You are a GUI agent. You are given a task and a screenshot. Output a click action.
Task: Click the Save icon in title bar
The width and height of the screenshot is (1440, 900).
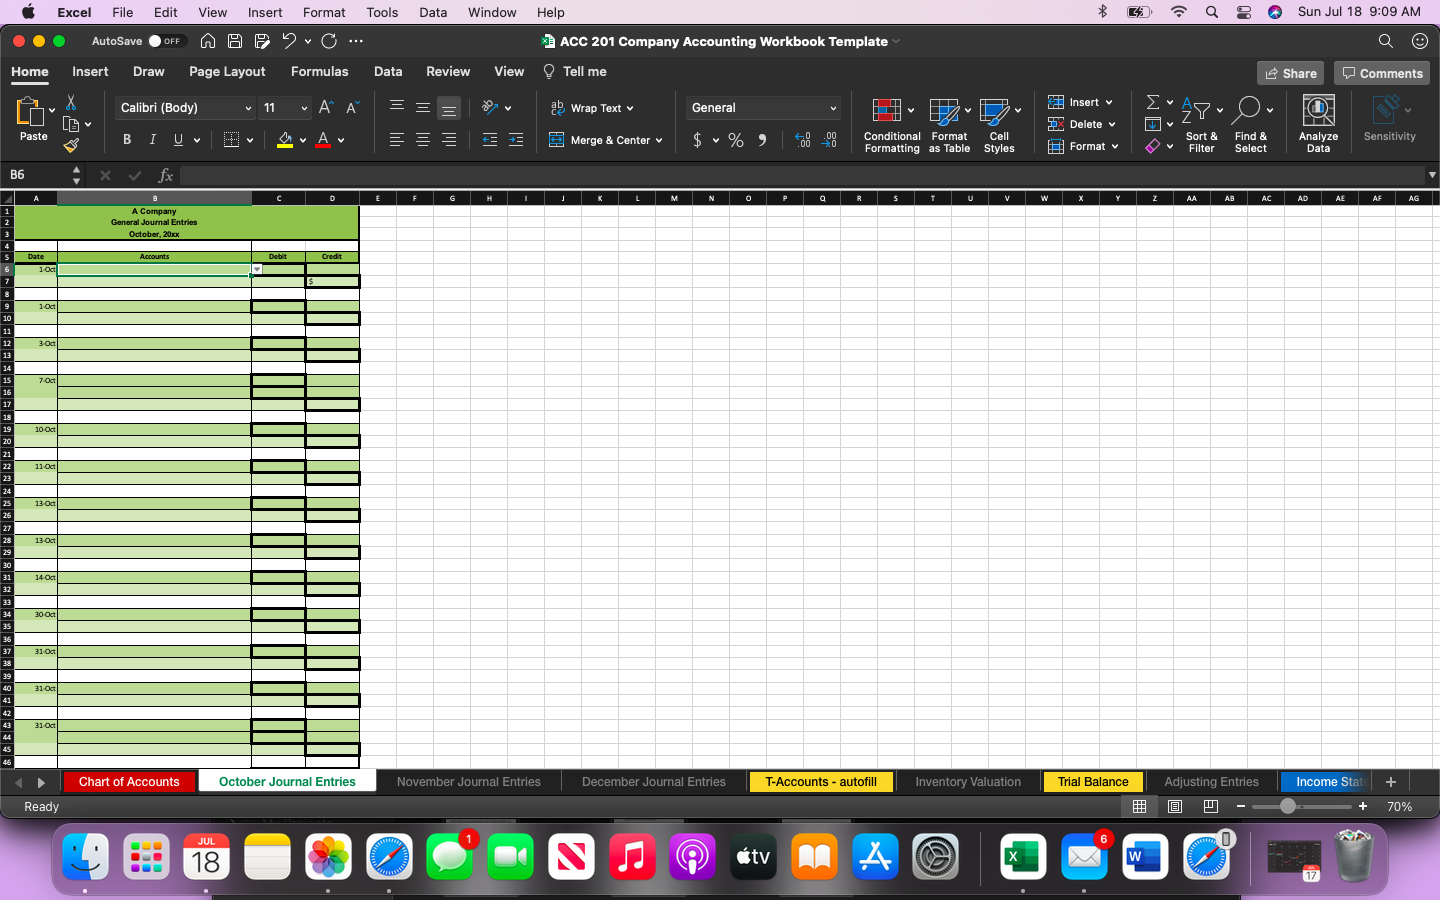pyautogui.click(x=235, y=41)
